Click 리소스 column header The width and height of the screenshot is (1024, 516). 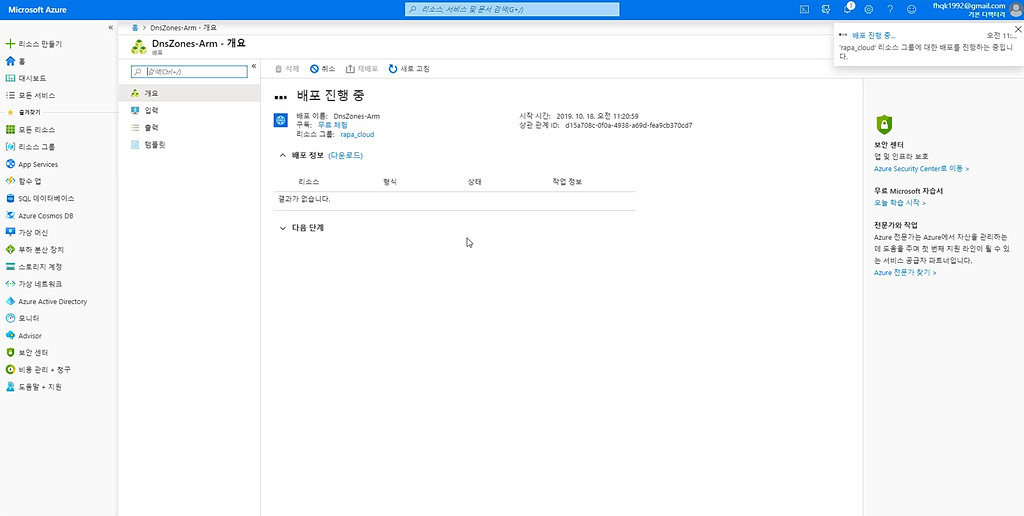(308, 182)
